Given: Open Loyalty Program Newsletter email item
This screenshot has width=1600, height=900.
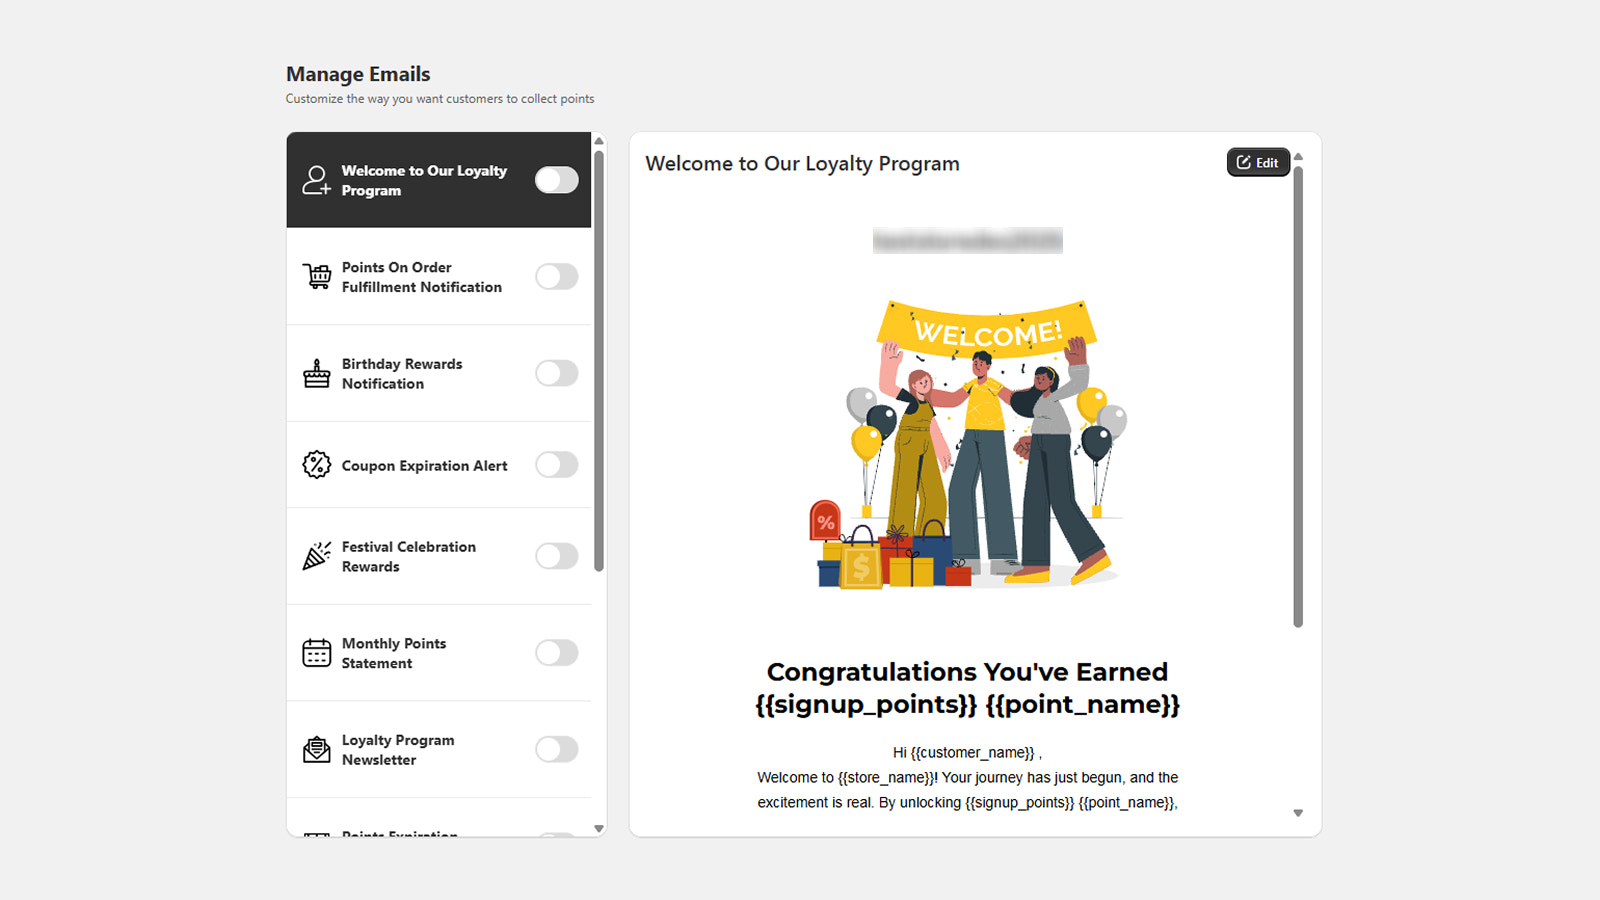Looking at the screenshot, I should (x=440, y=750).
